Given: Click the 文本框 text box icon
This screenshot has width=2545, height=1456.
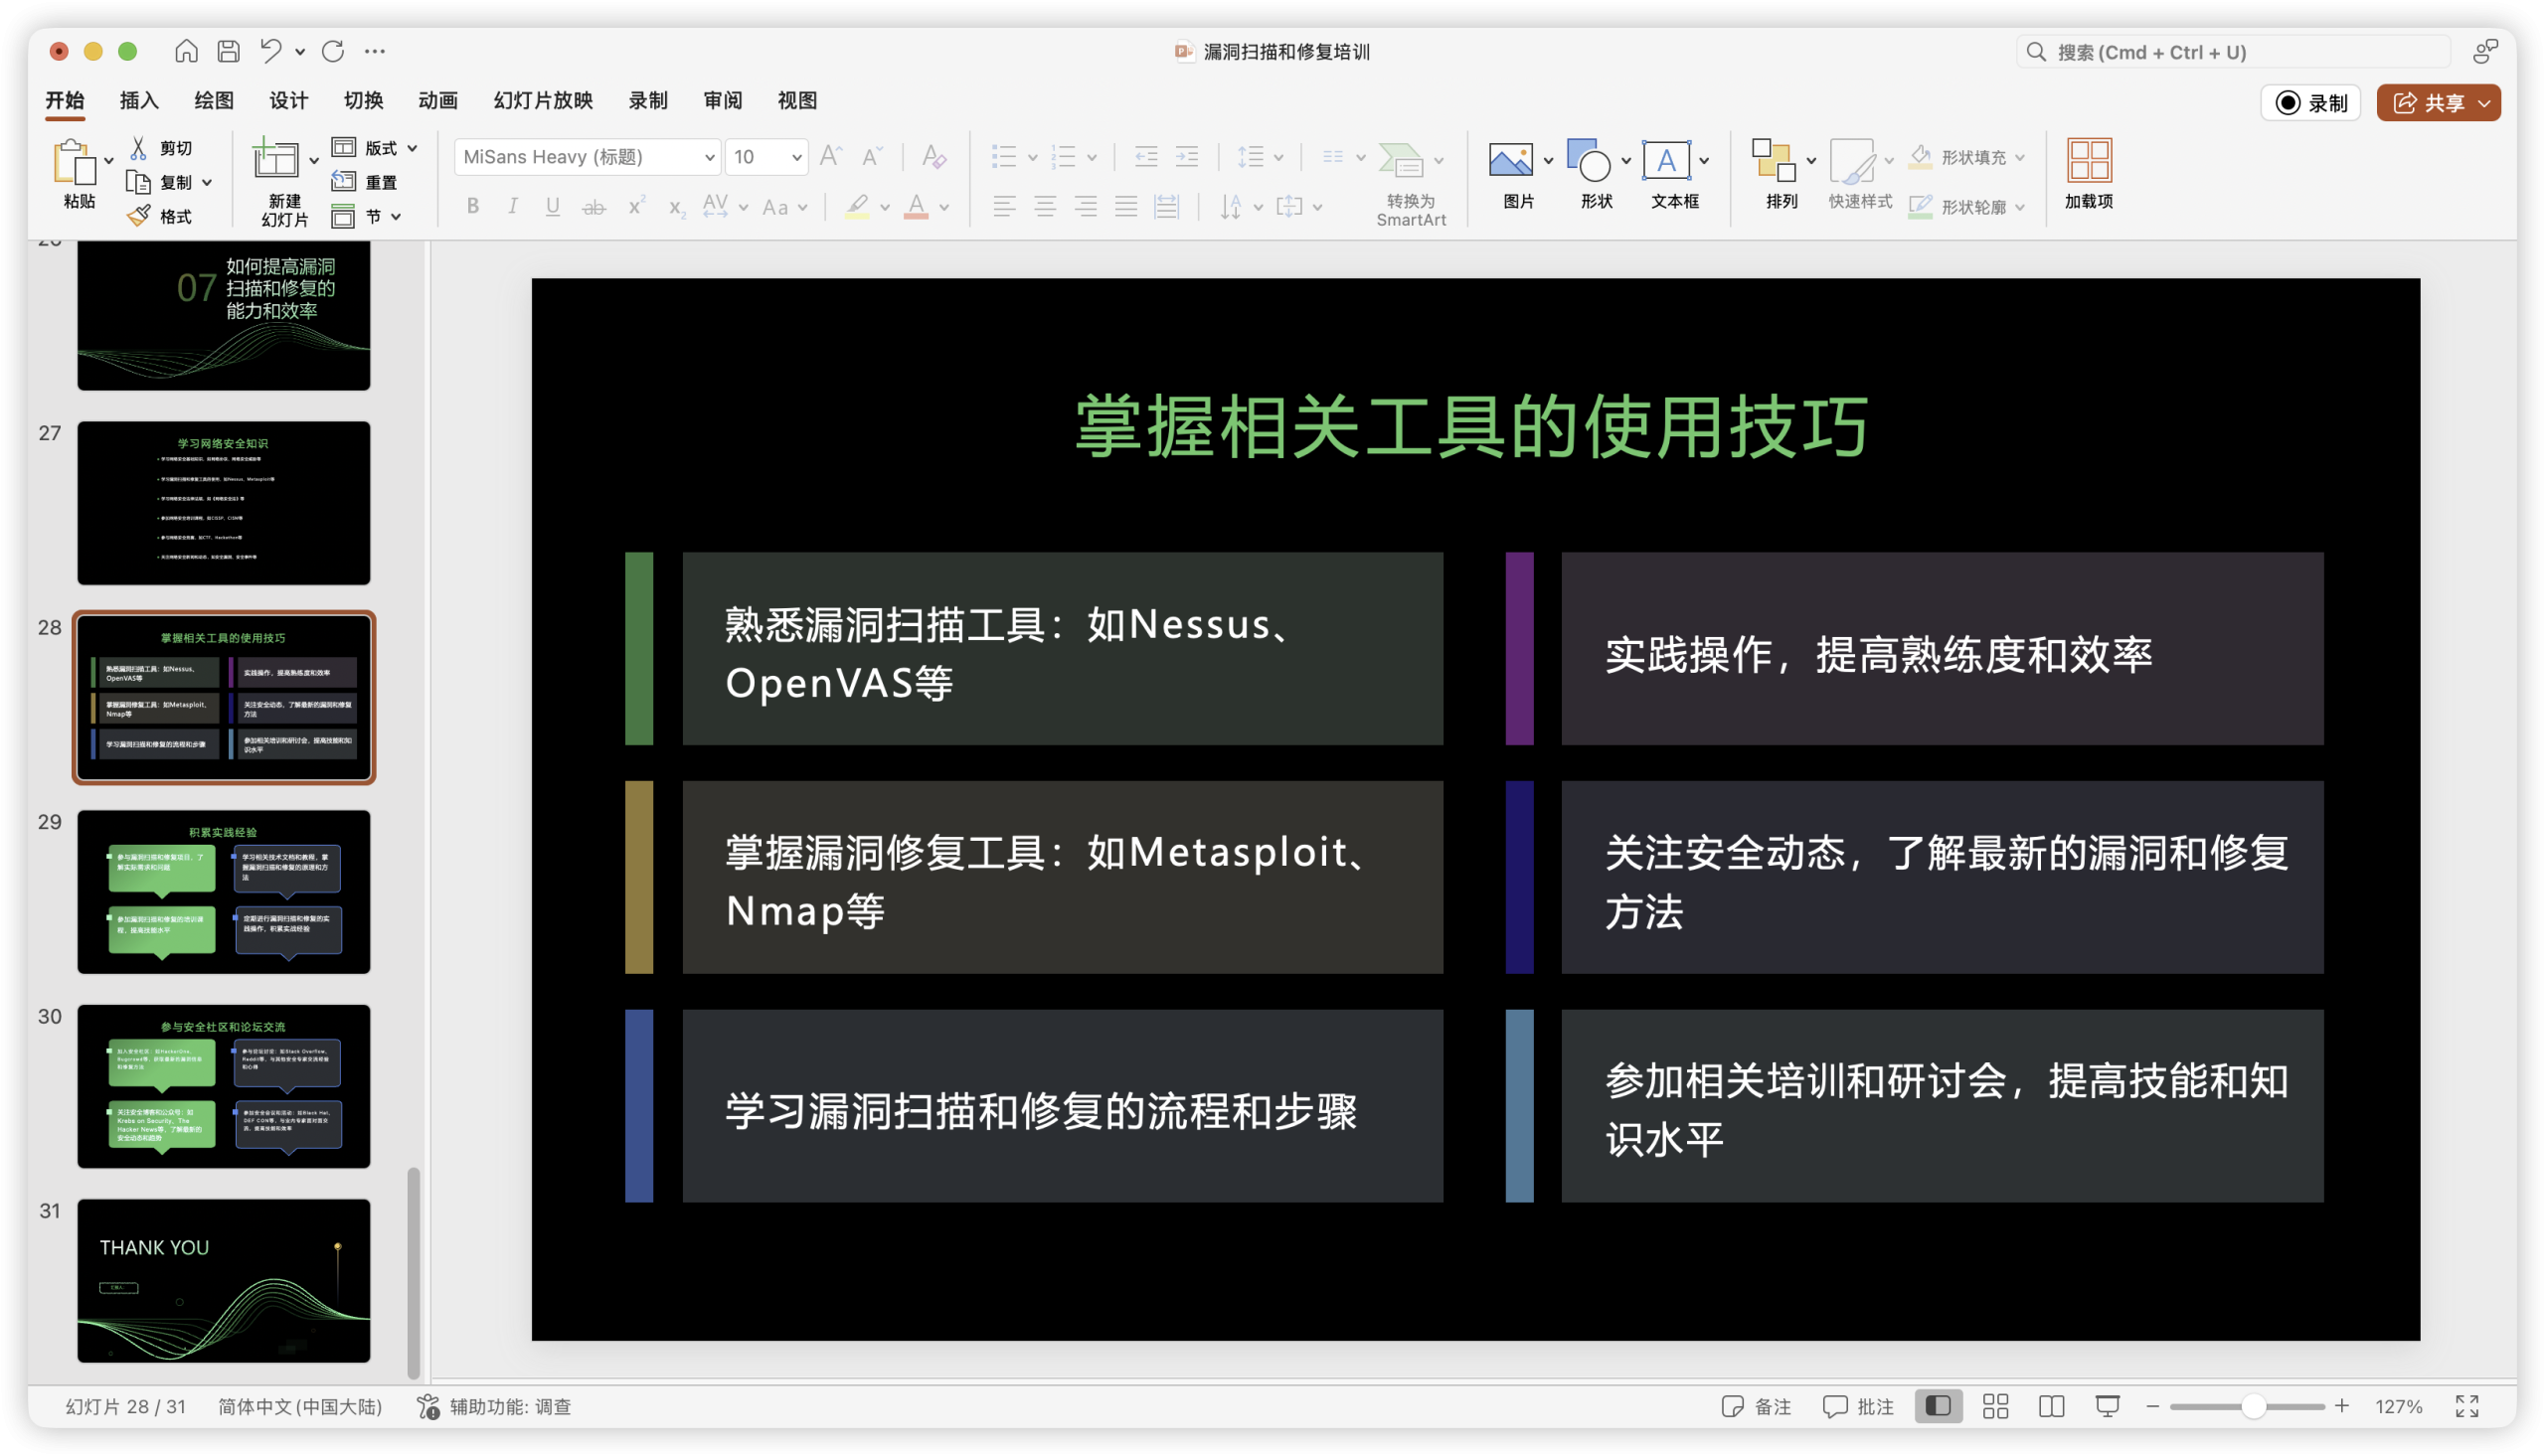Looking at the screenshot, I should point(1666,160).
